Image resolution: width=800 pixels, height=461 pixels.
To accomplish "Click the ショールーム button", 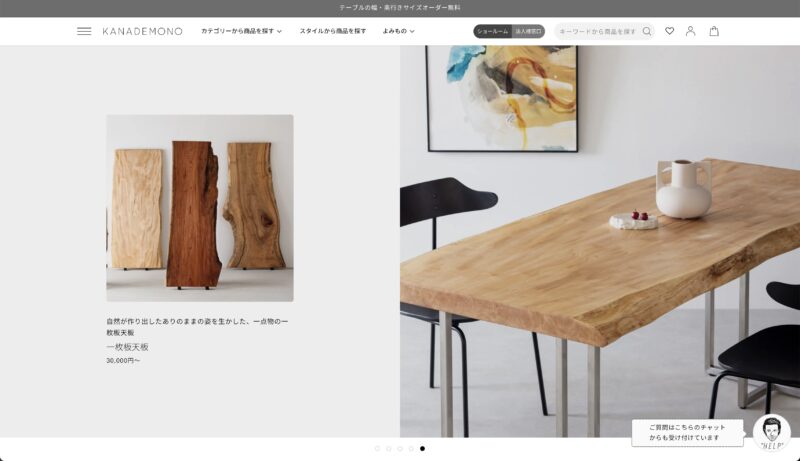I will (x=492, y=31).
